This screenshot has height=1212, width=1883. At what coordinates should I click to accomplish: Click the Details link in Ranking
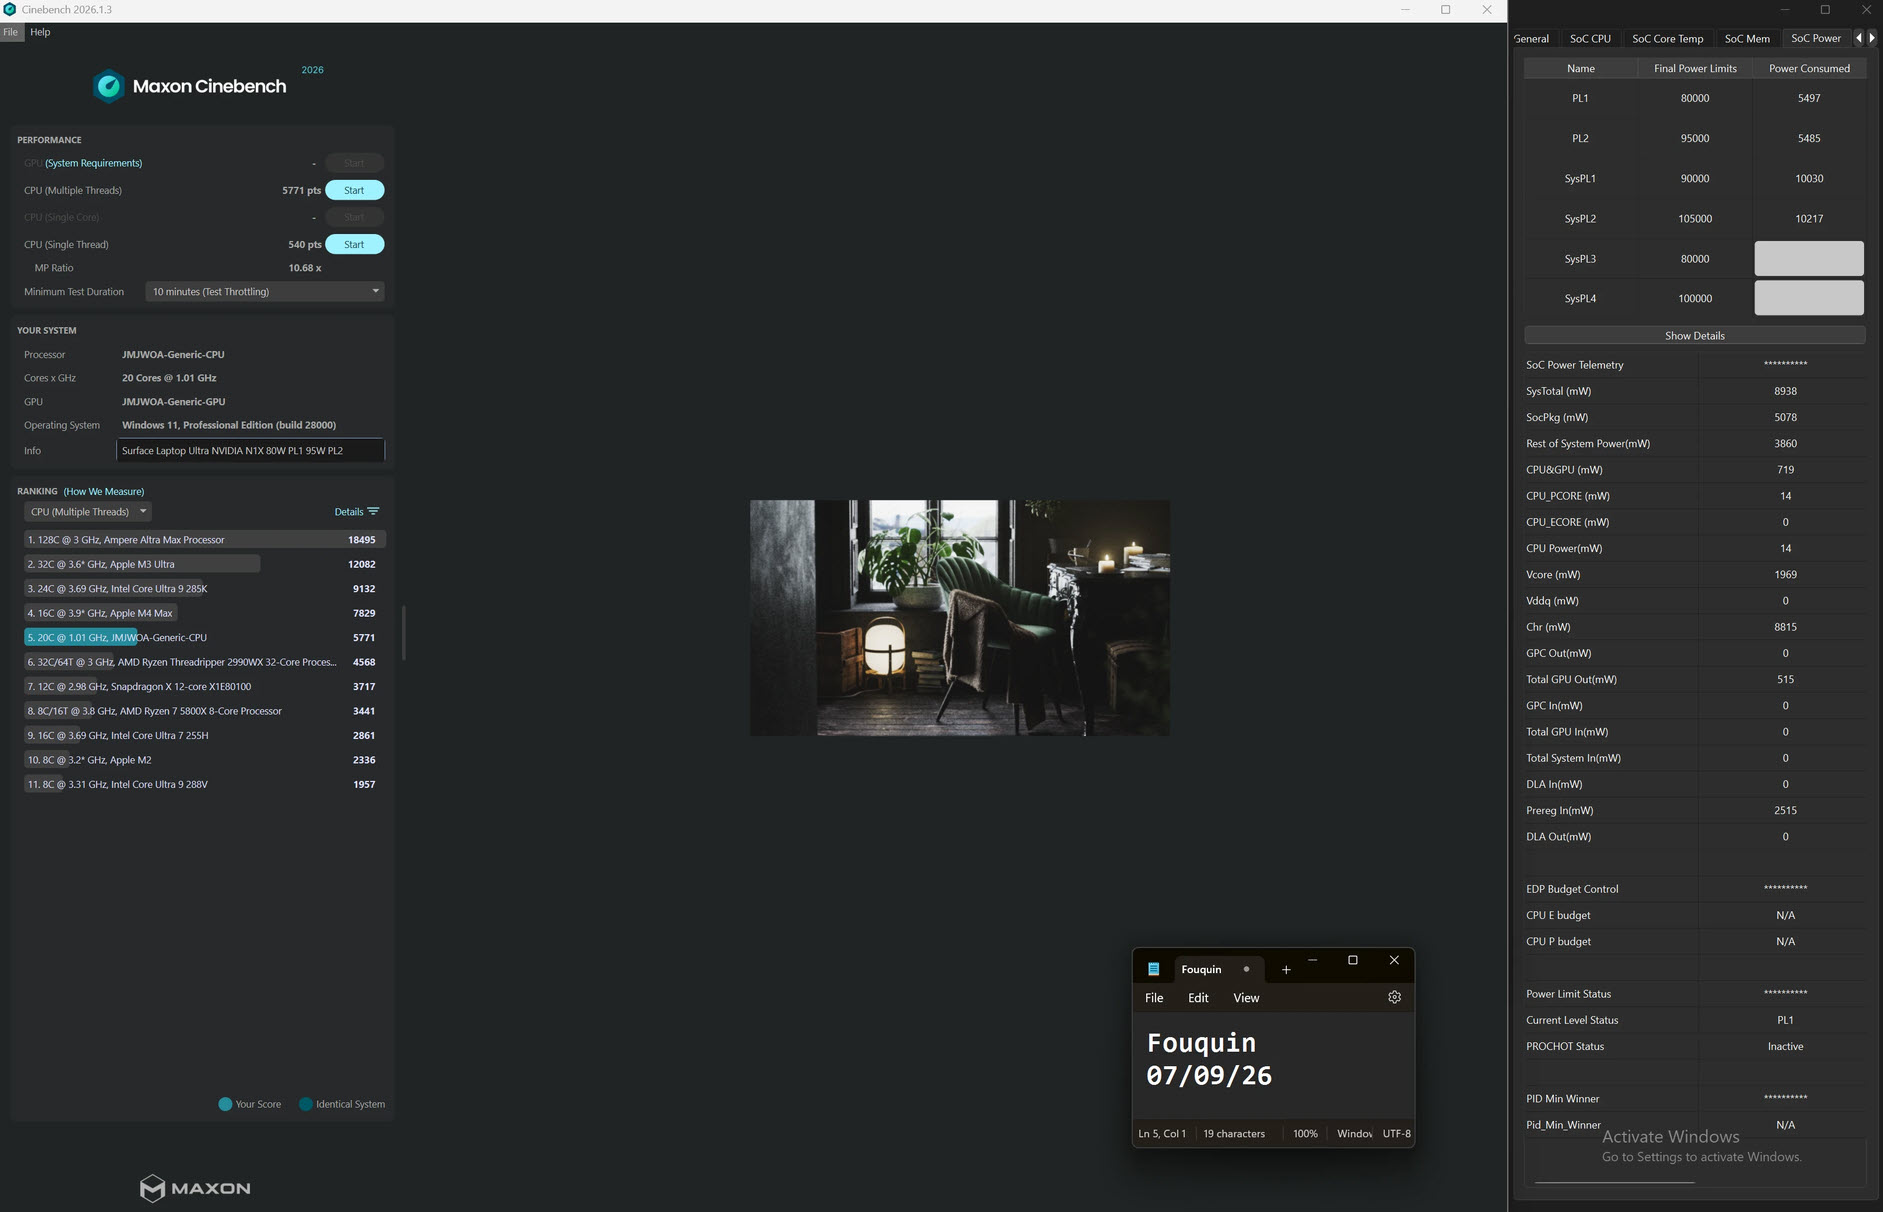coord(349,512)
